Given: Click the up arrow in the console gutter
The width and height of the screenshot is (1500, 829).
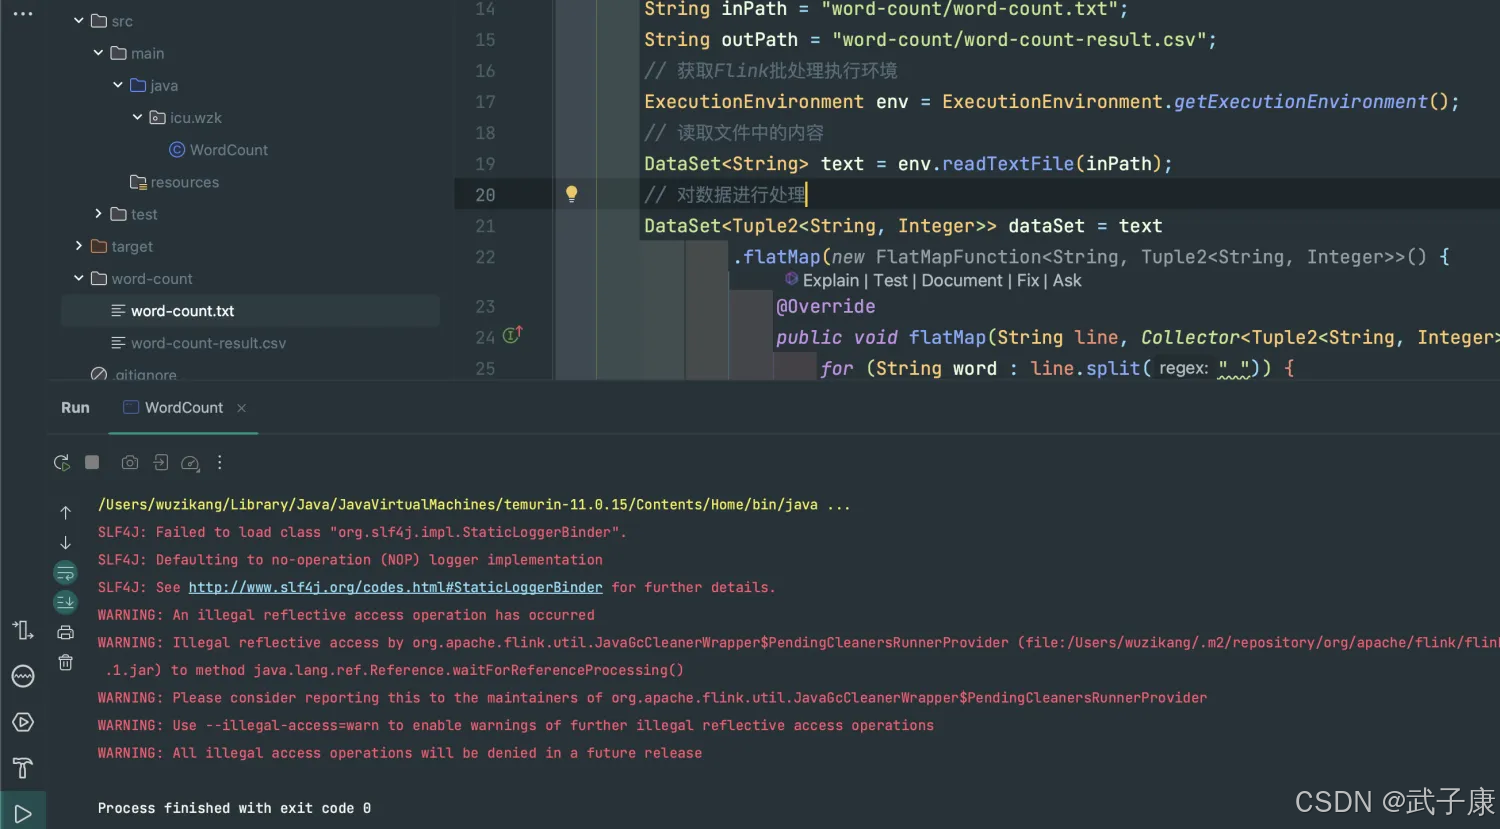Looking at the screenshot, I should pyautogui.click(x=65, y=513).
